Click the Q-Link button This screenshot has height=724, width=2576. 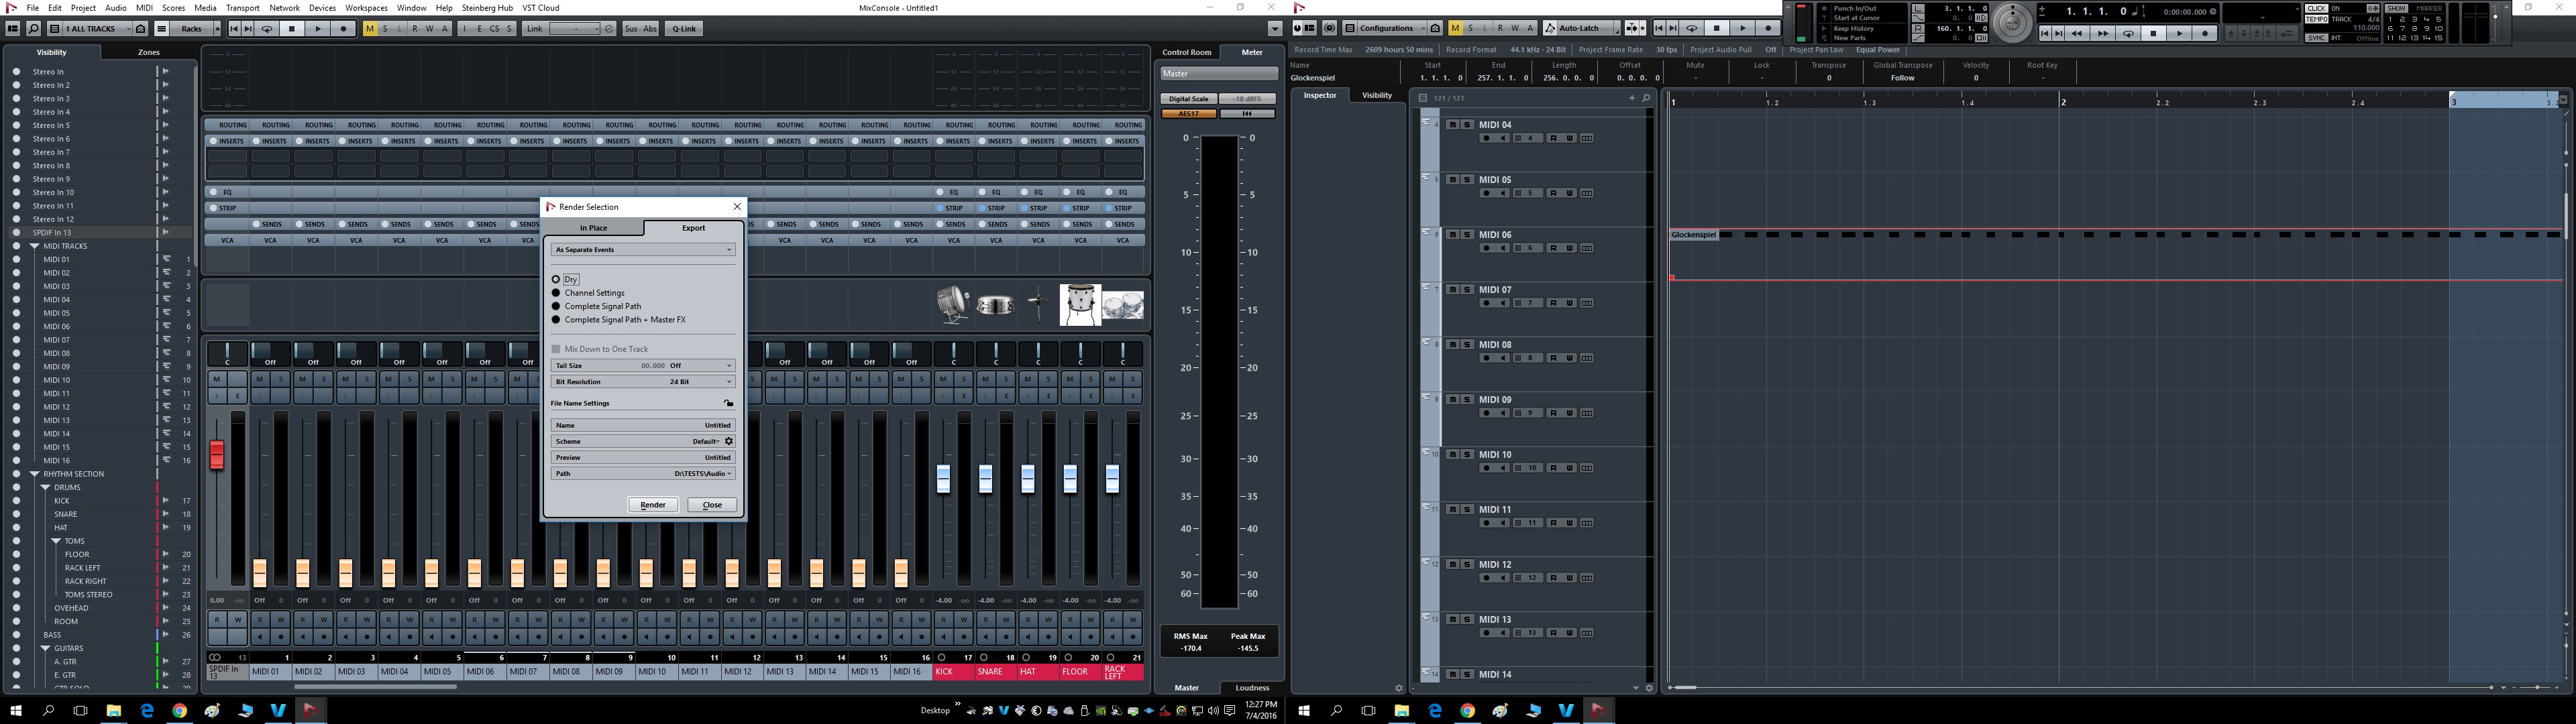(x=684, y=29)
